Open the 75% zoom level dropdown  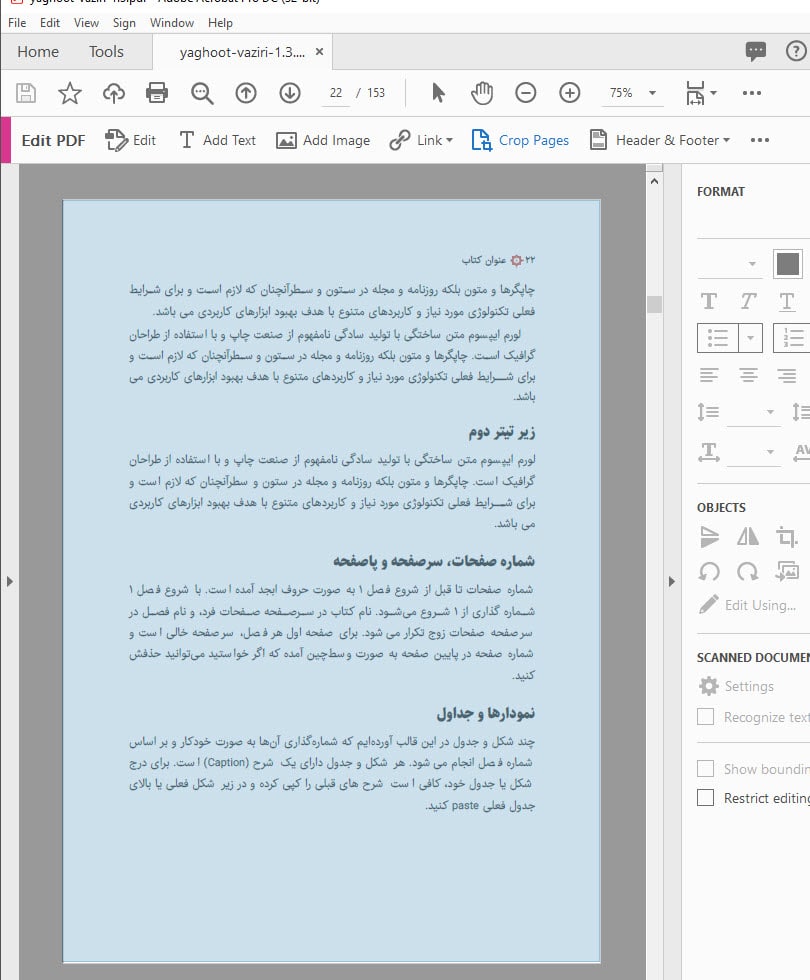click(x=632, y=92)
